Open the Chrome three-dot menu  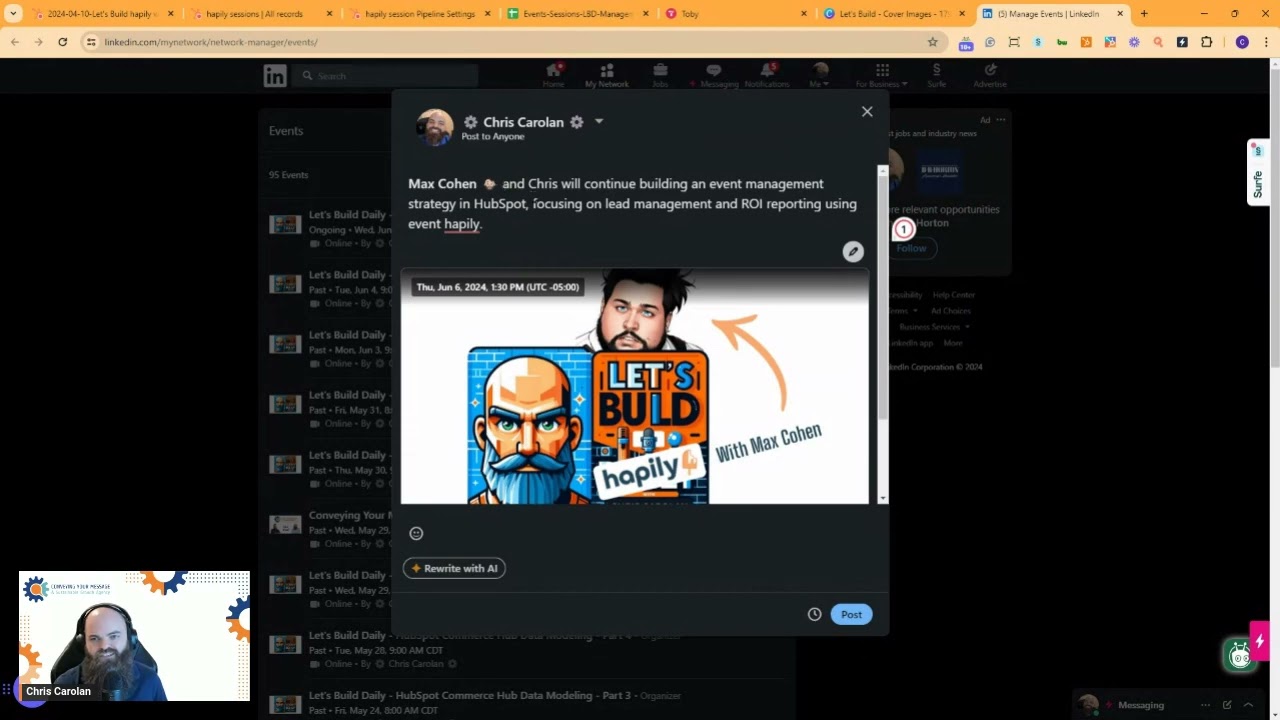coord(1265,42)
